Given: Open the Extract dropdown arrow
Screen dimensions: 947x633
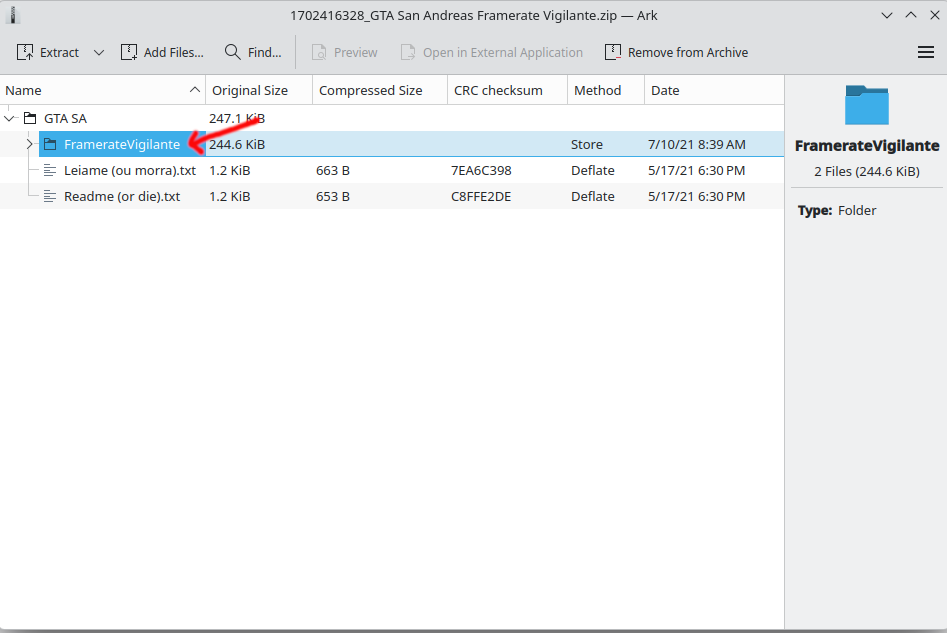Looking at the screenshot, I should point(98,53).
